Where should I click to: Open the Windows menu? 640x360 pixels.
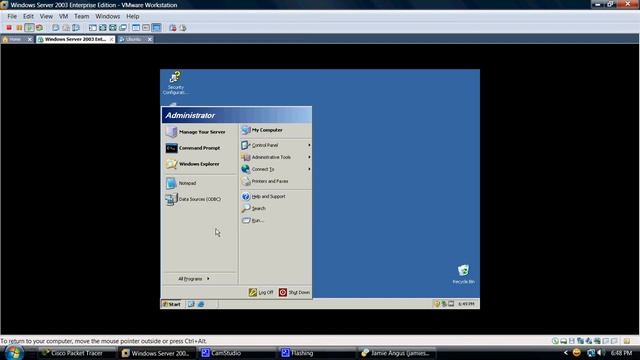(x=107, y=16)
